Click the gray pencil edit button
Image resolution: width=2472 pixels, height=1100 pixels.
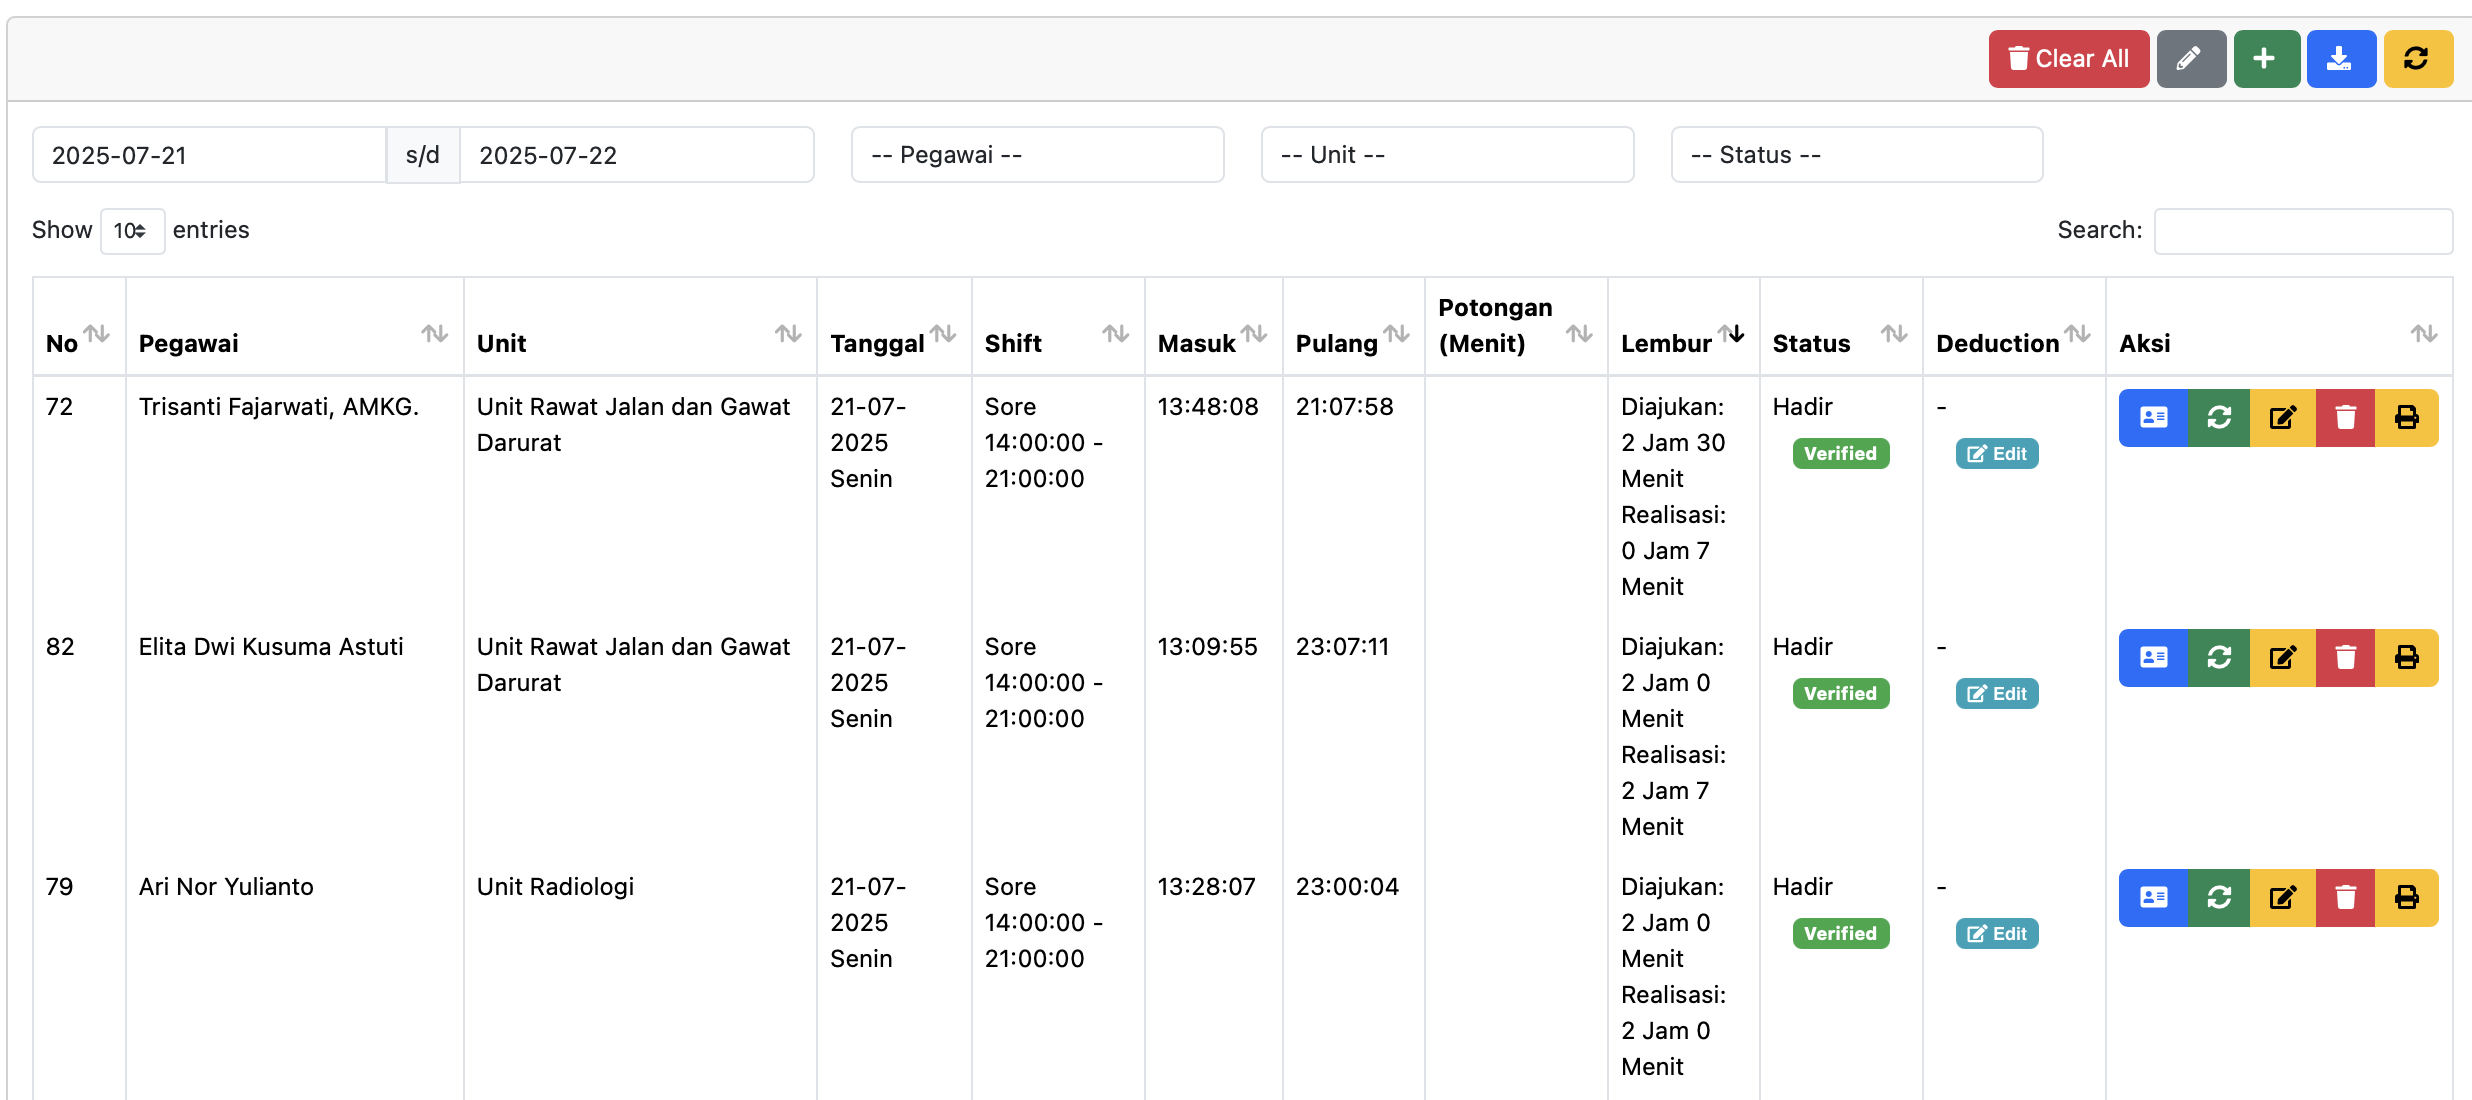pyautogui.click(x=2190, y=59)
